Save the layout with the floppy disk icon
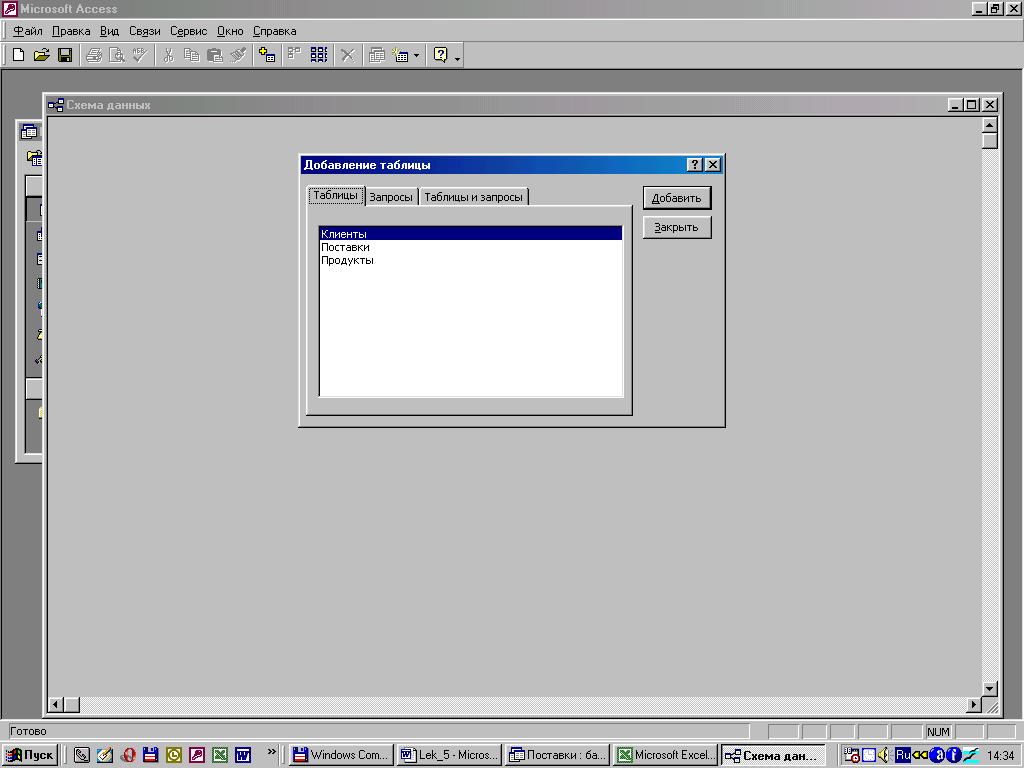The image size is (1024, 768). pyautogui.click(x=65, y=56)
